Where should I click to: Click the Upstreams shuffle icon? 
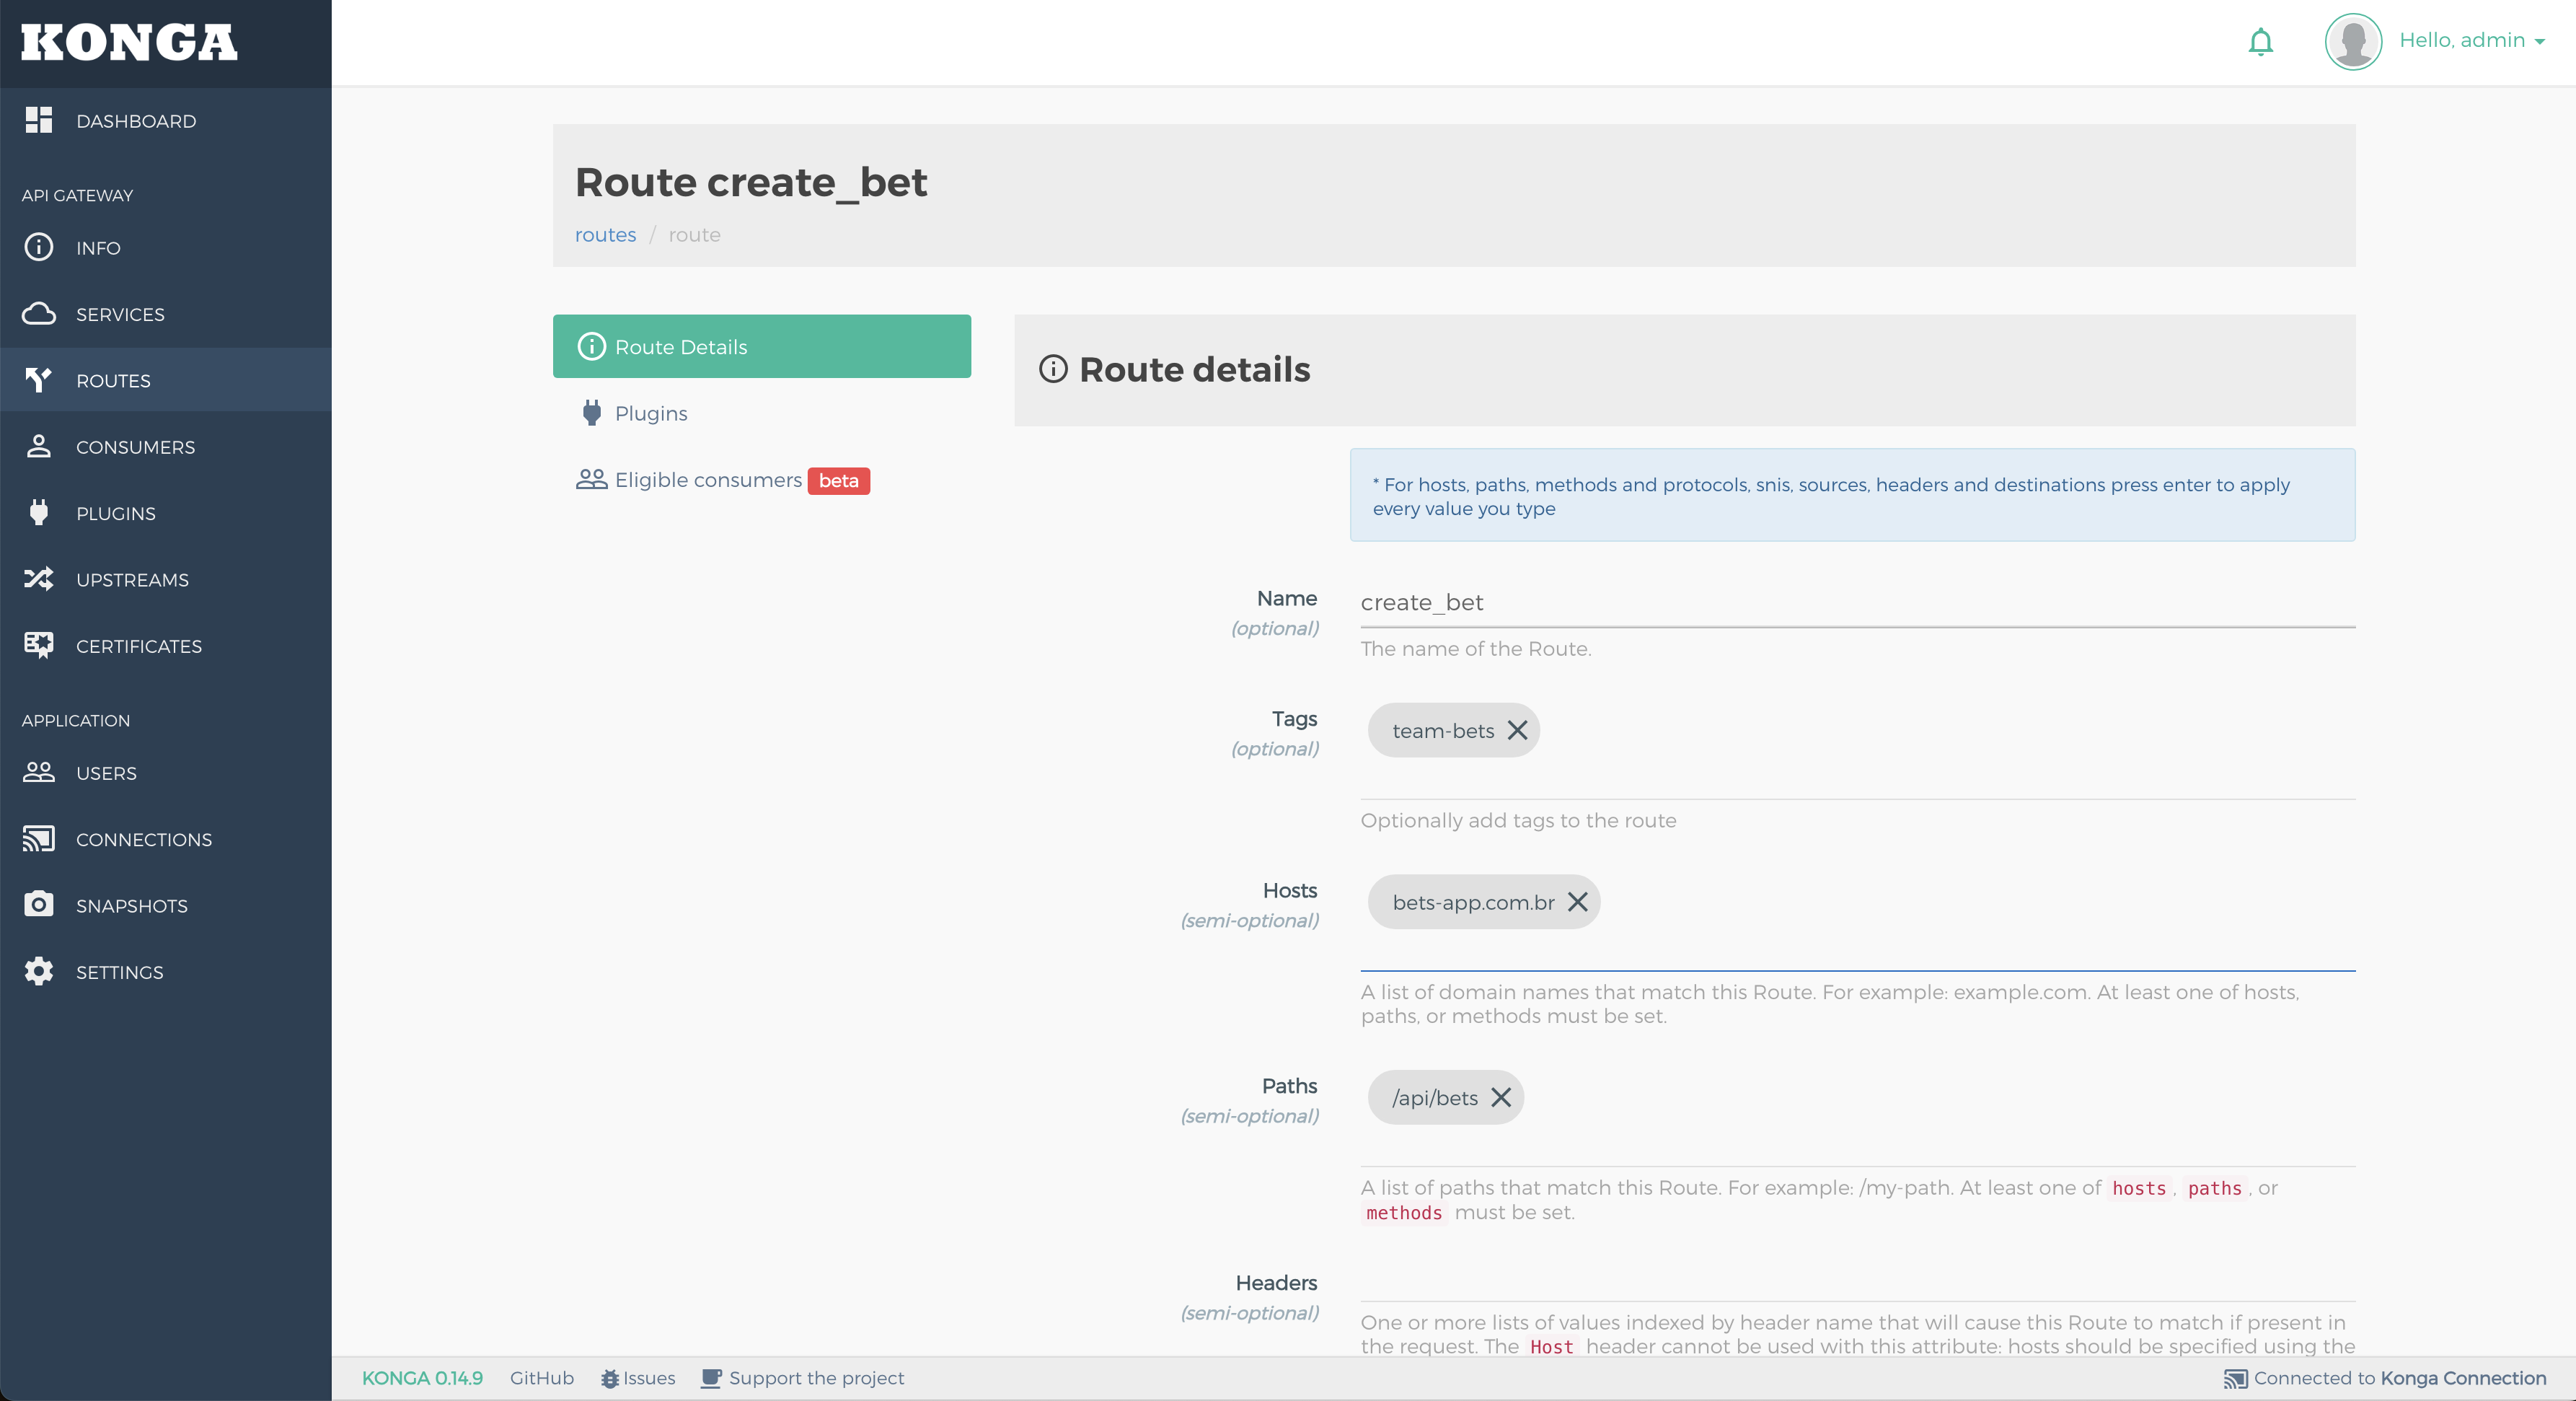(x=39, y=579)
